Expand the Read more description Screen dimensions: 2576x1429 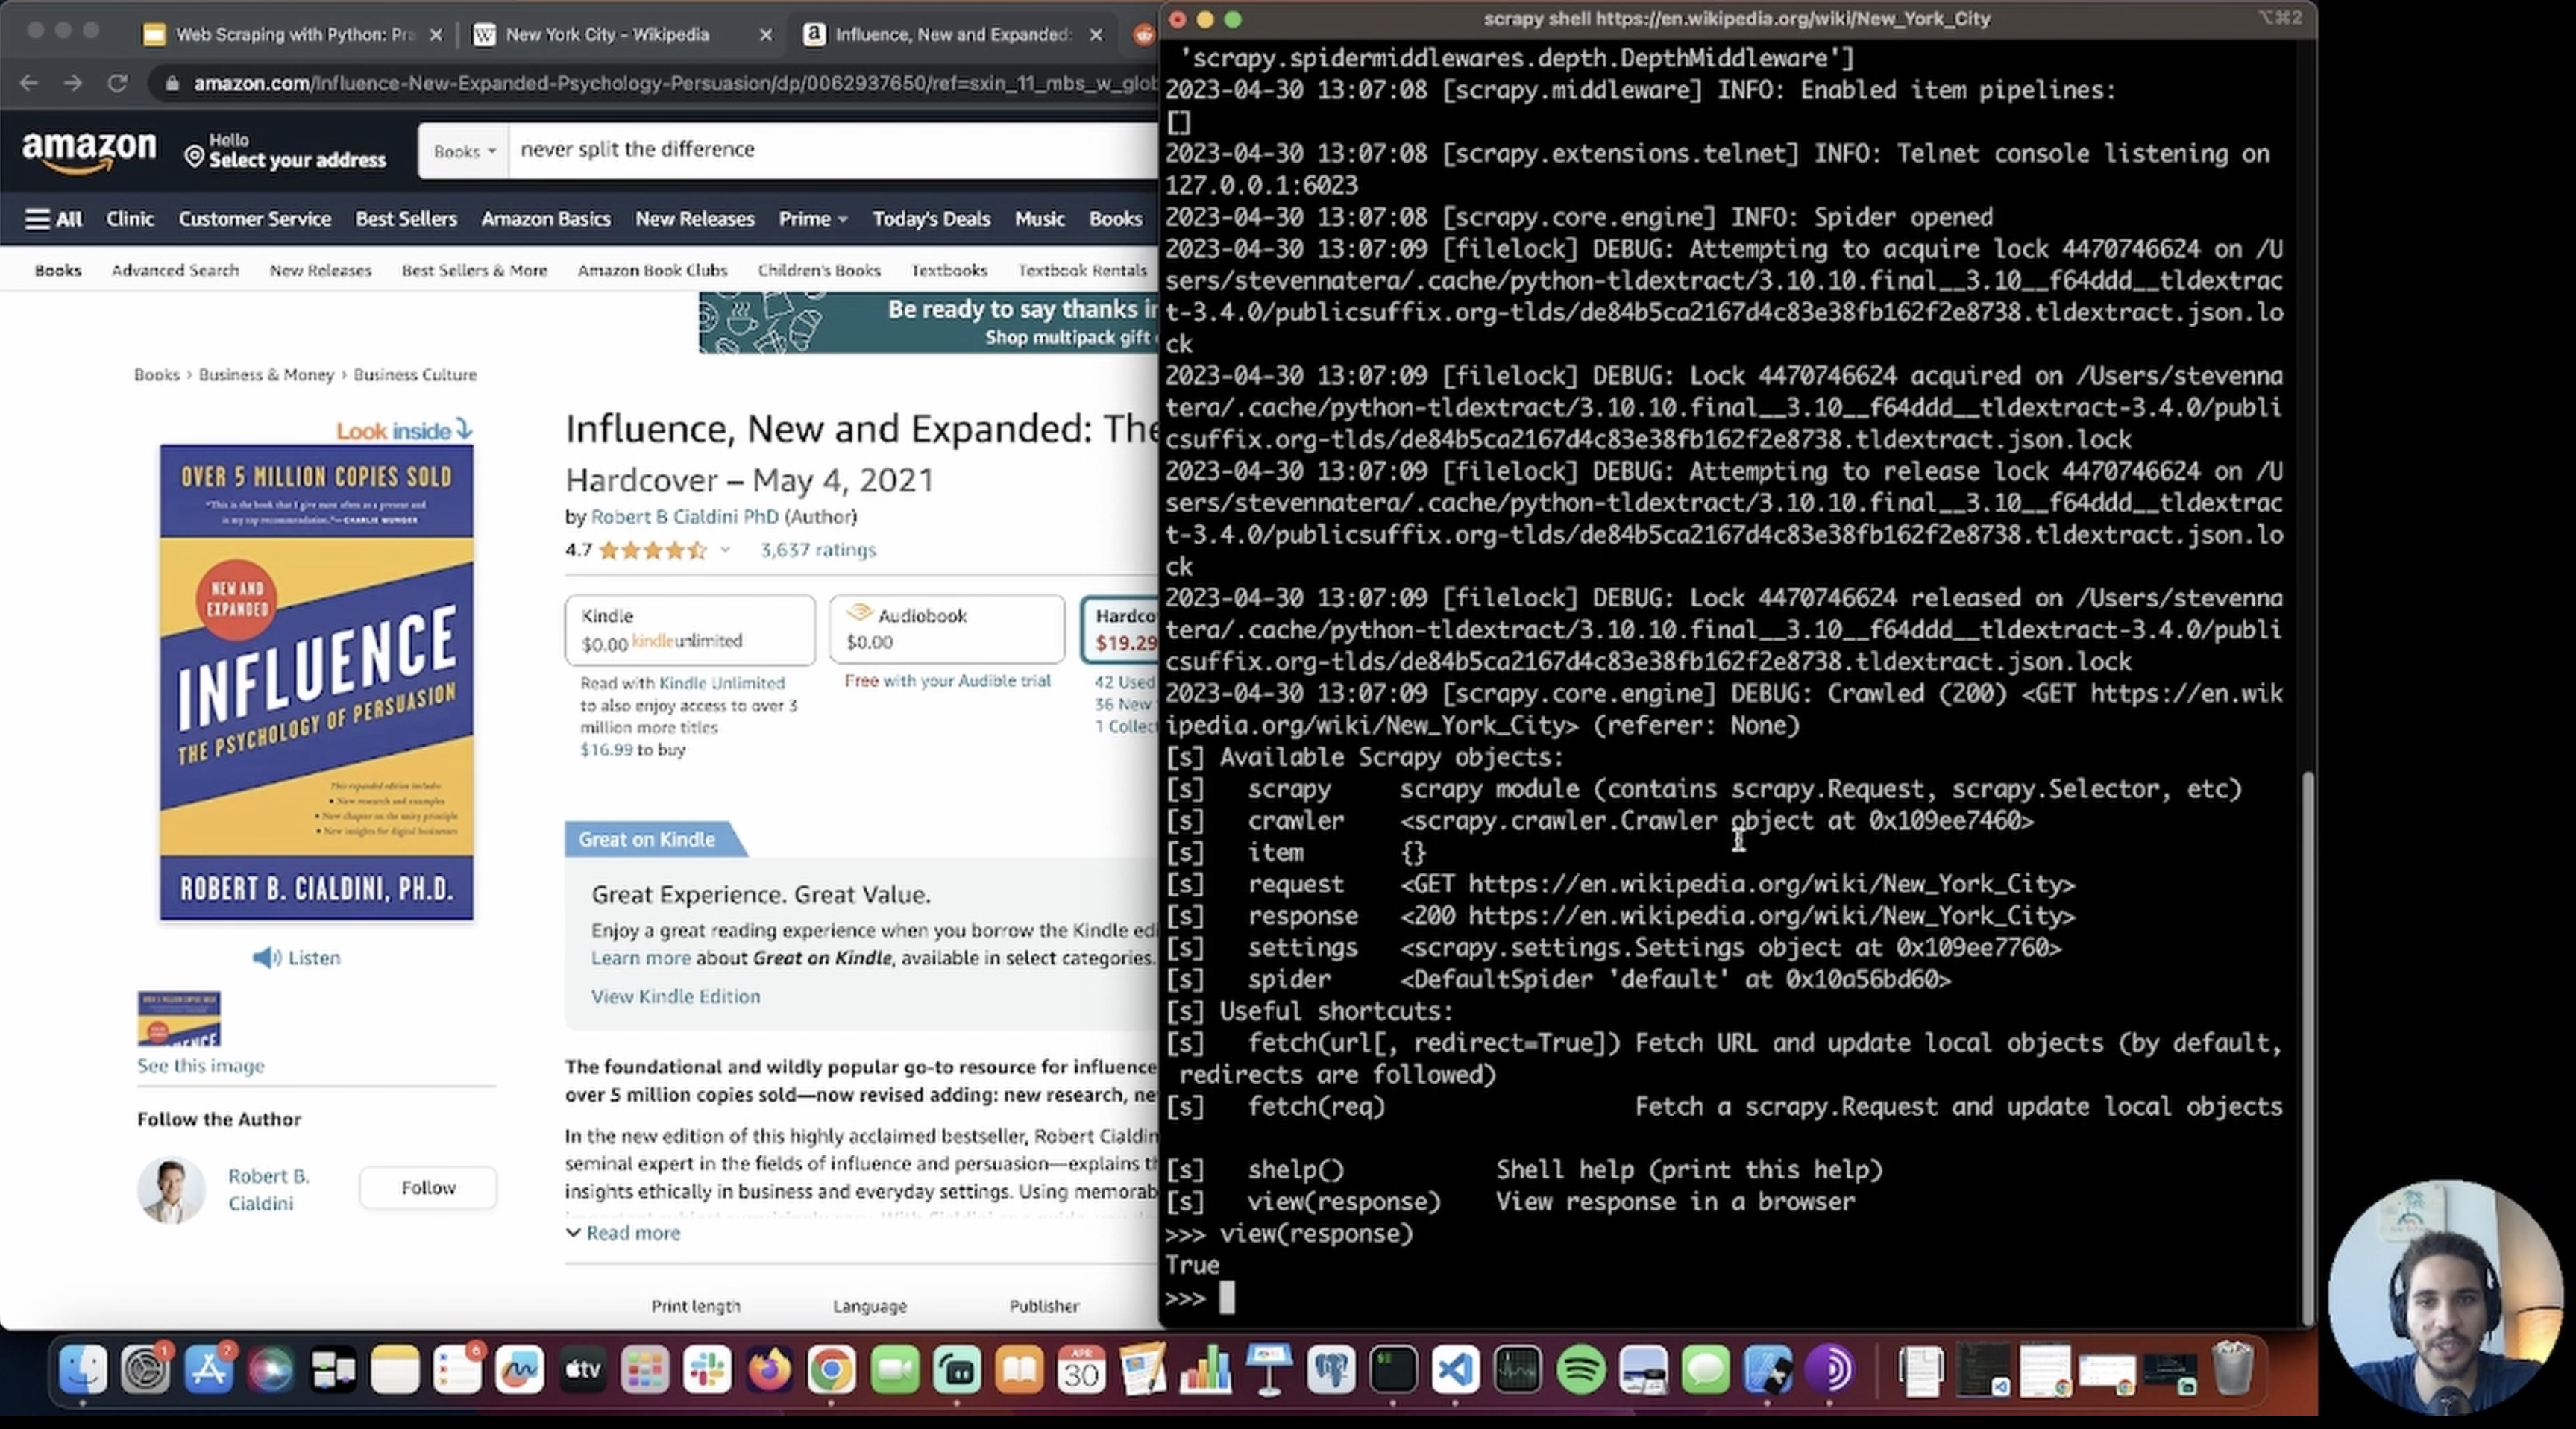[623, 1233]
